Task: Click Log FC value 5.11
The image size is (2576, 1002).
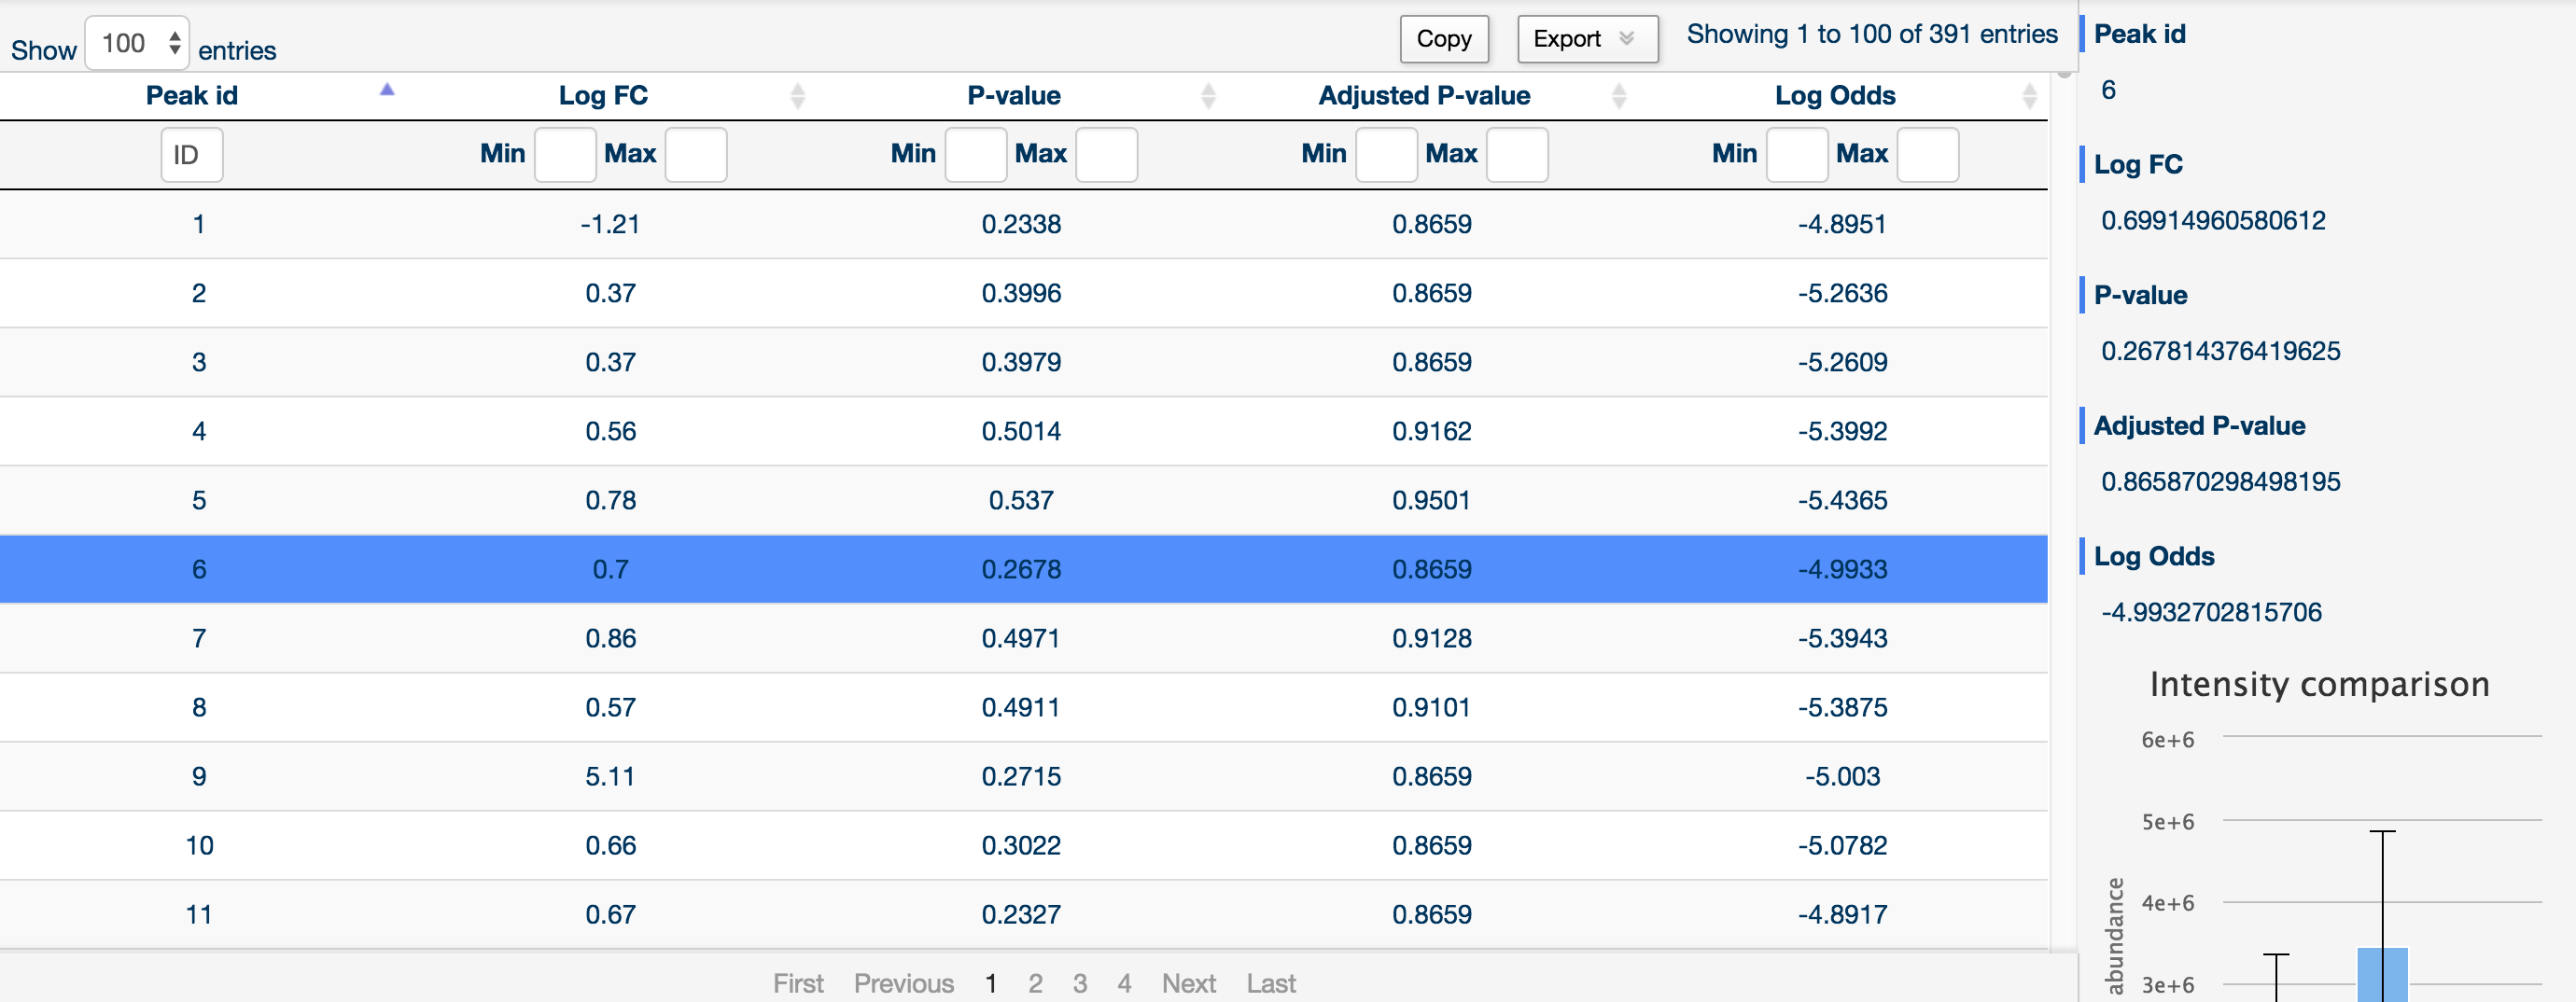Action: coord(610,776)
